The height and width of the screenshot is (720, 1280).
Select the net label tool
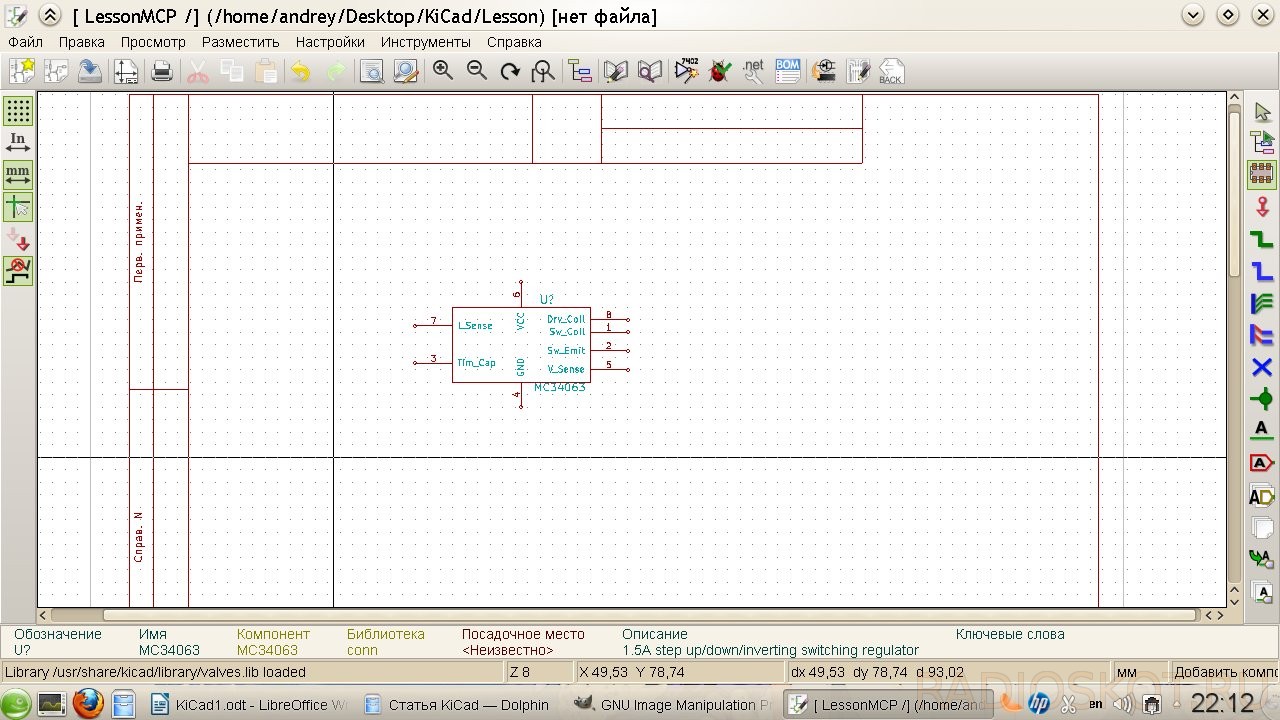pyautogui.click(x=1262, y=431)
